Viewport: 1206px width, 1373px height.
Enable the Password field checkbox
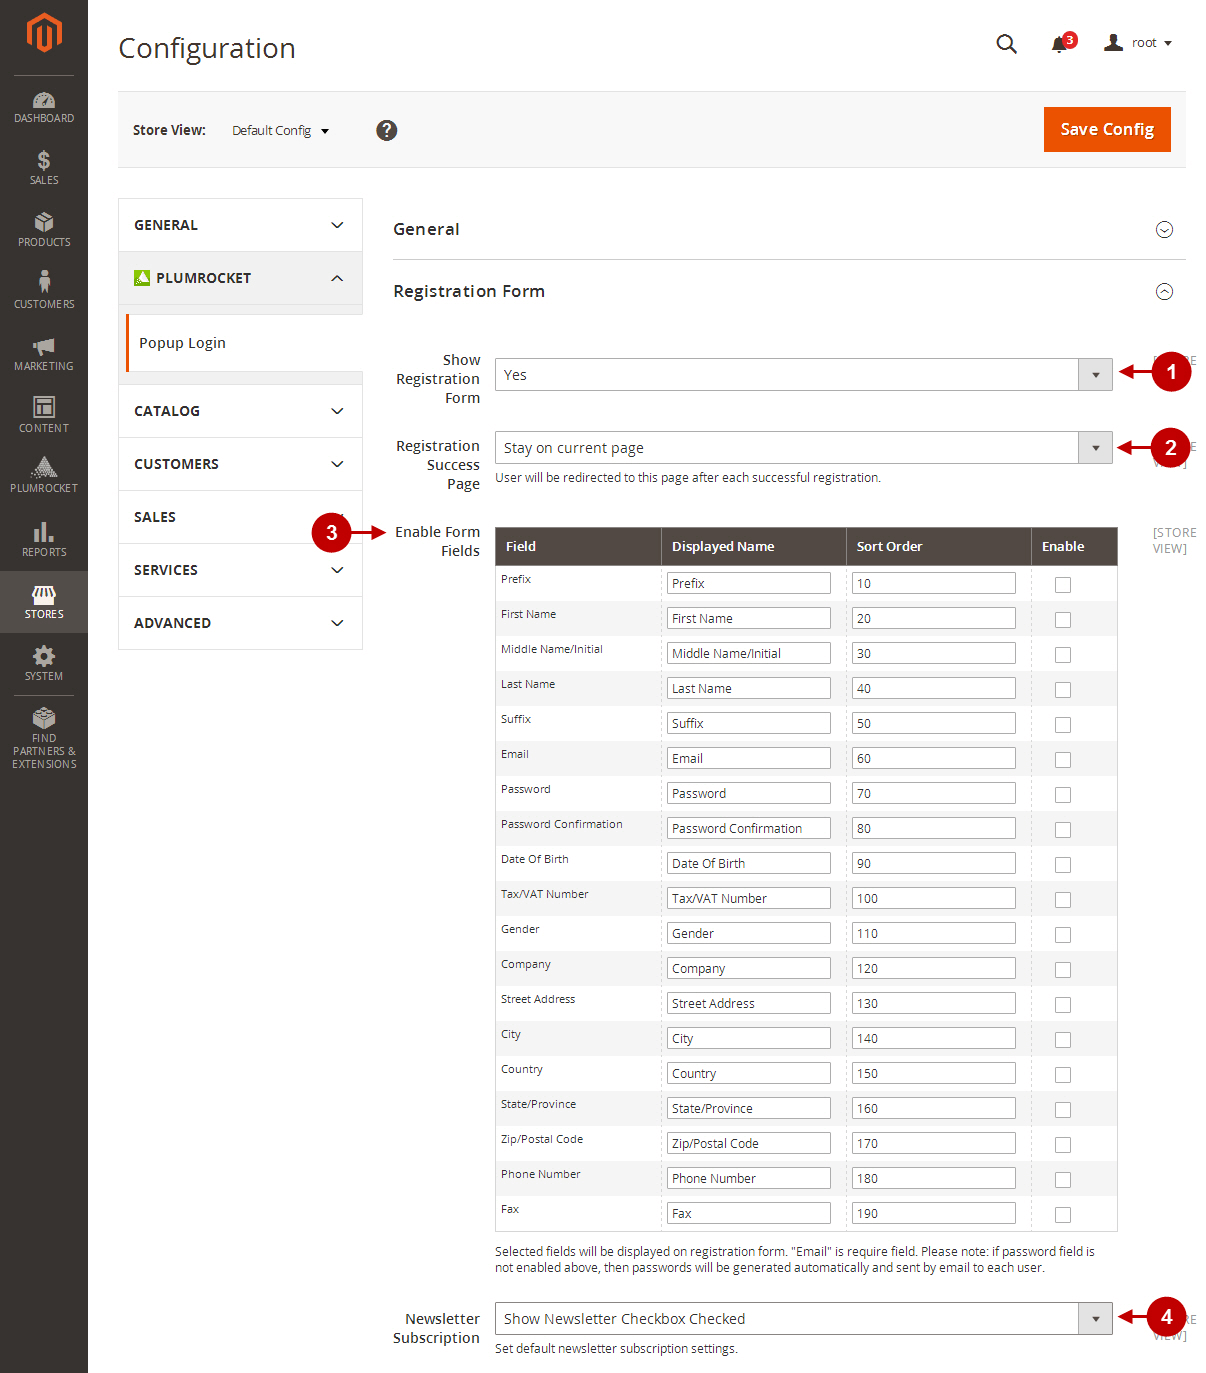click(1063, 795)
